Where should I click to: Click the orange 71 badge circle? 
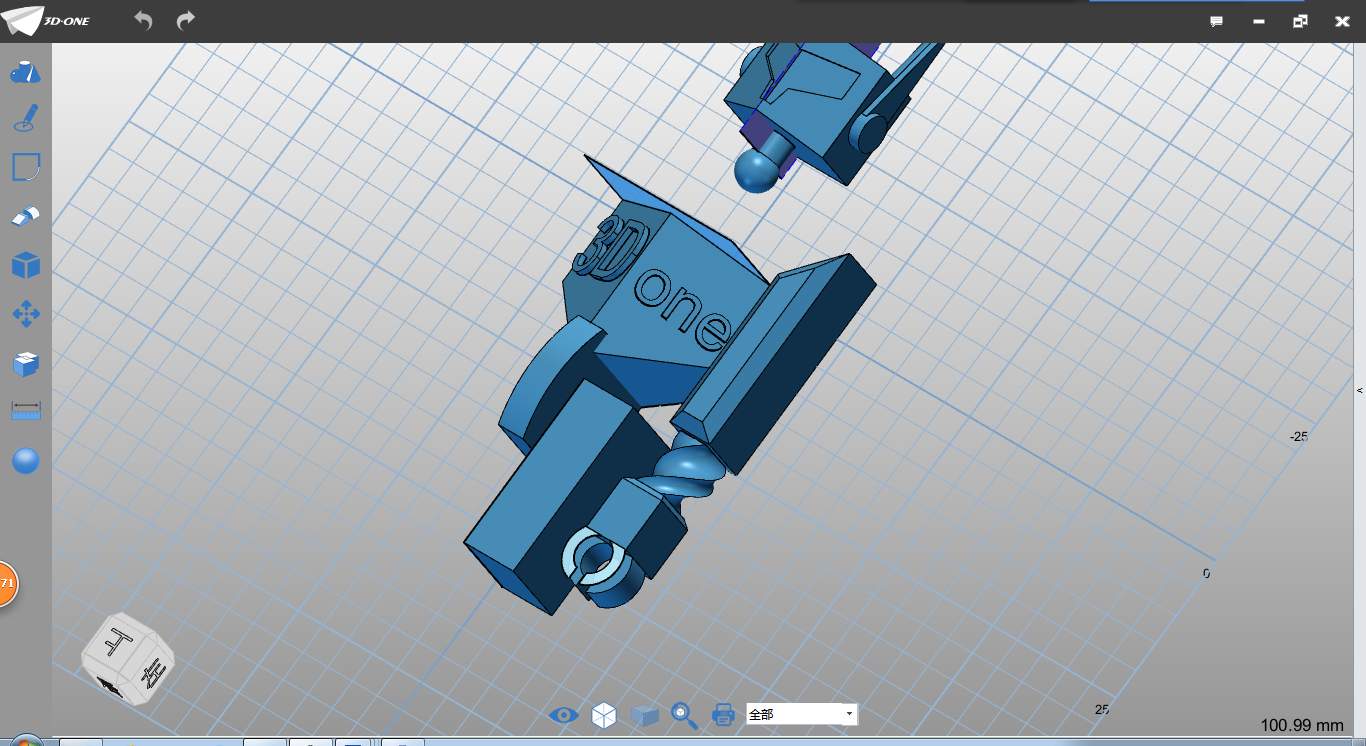pyautogui.click(x=7, y=583)
